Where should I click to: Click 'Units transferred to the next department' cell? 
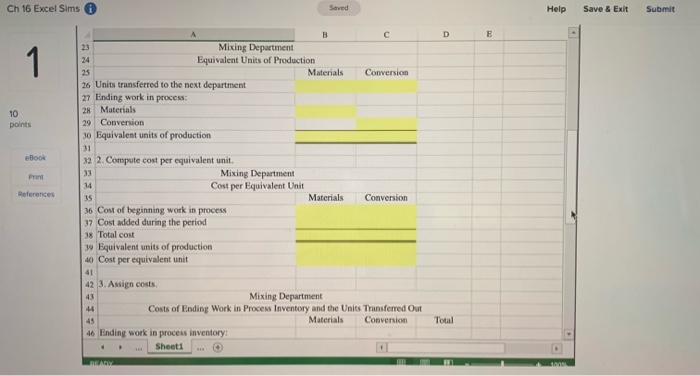pos(194,85)
